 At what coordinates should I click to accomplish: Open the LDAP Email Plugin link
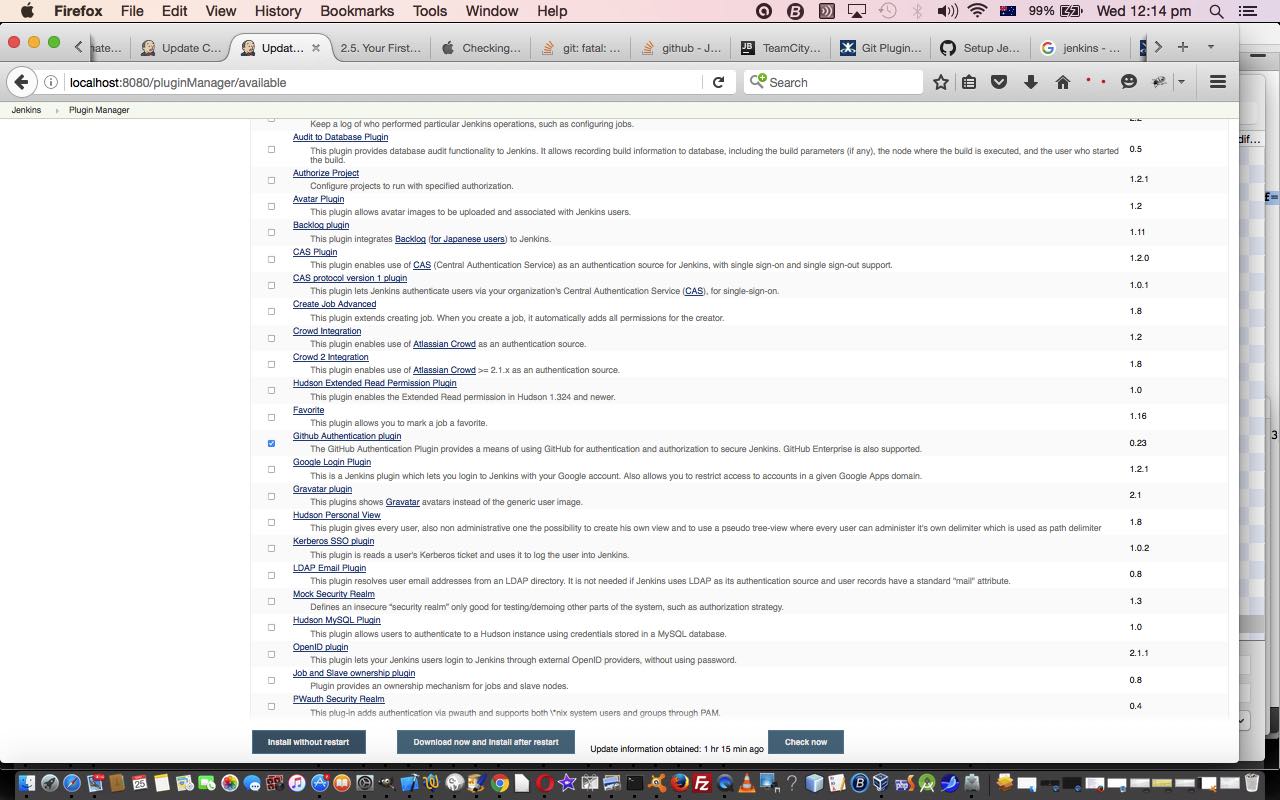329,568
